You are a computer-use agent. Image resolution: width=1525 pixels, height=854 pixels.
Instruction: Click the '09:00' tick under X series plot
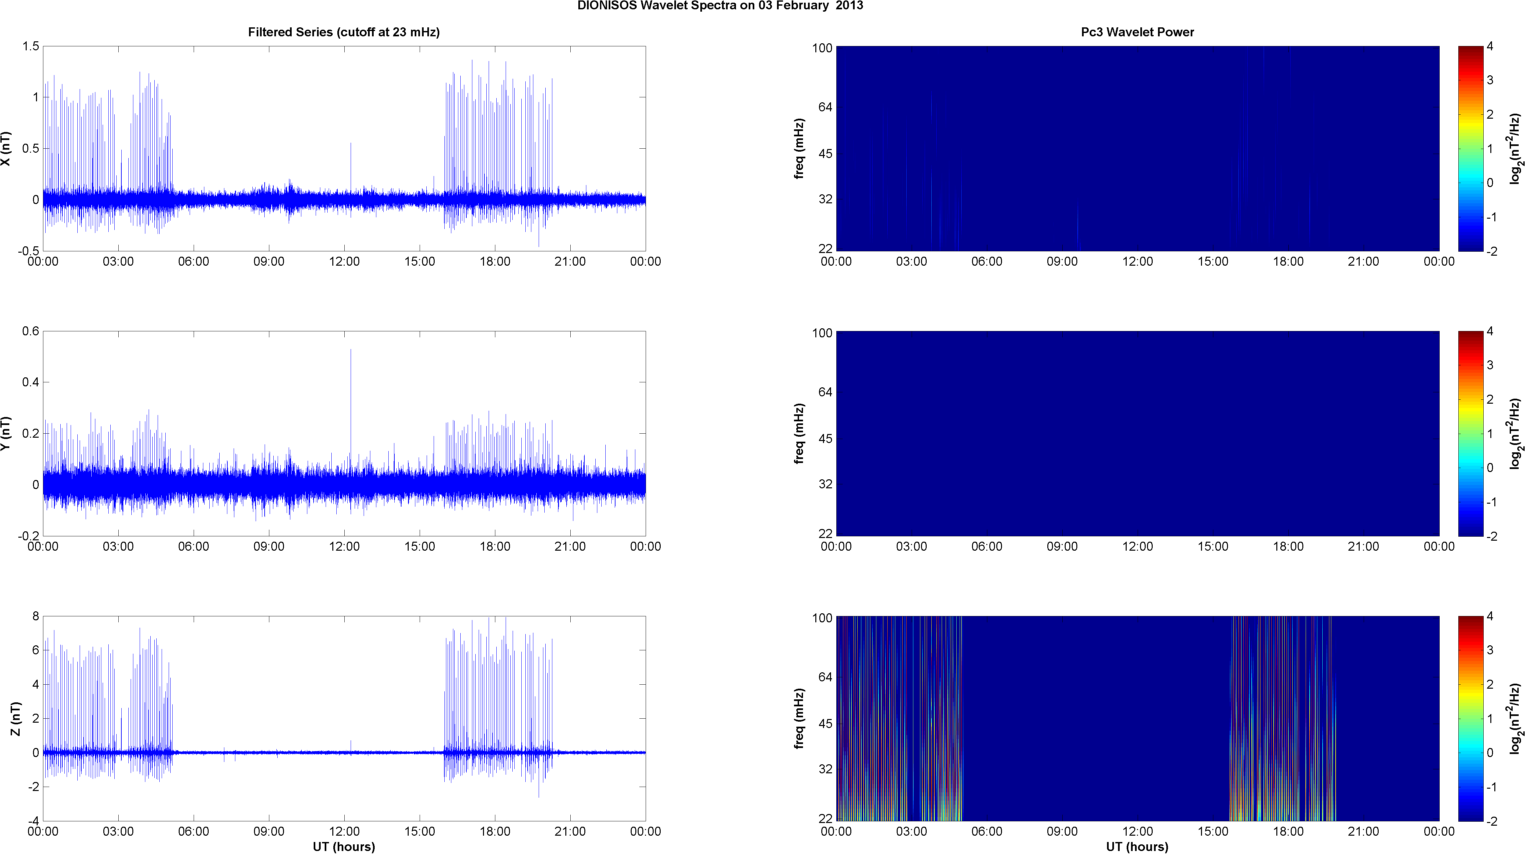click(269, 262)
